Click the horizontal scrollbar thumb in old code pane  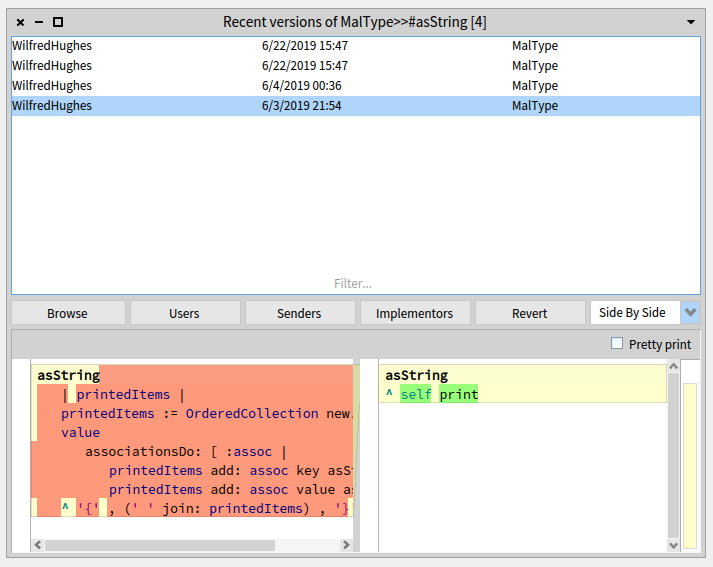[x=160, y=545]
